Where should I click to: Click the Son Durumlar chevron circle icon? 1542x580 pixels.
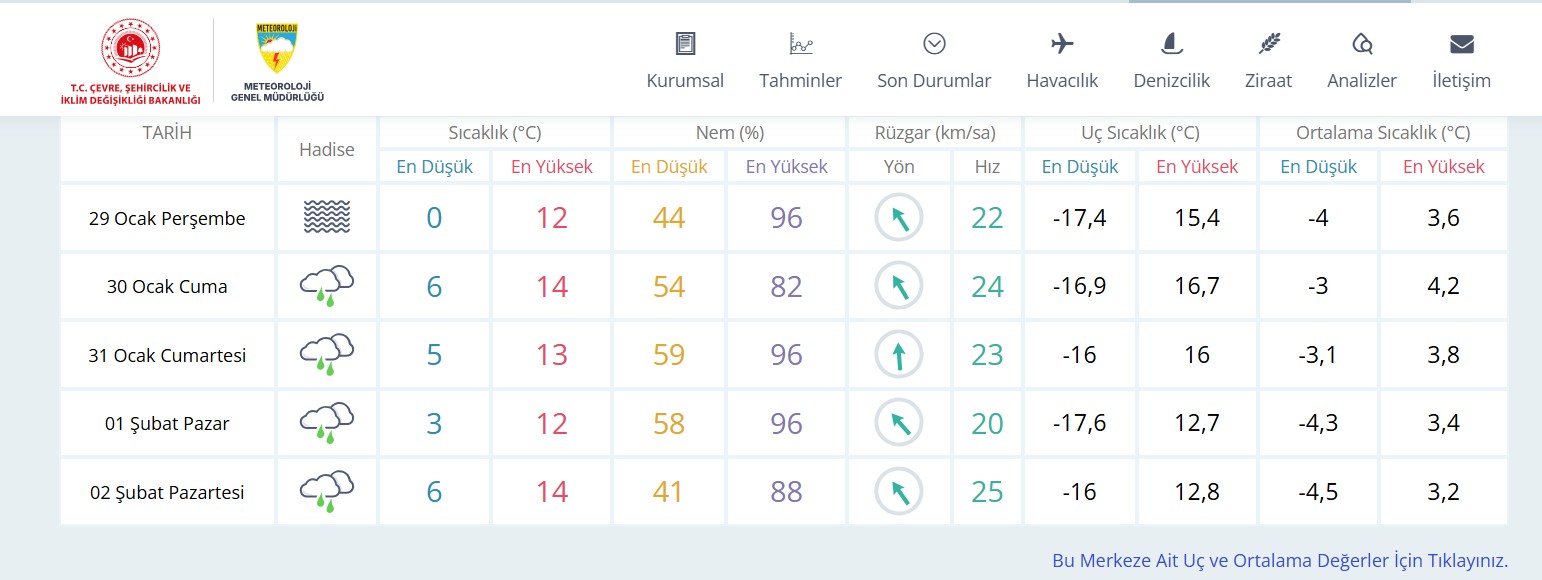934,43
